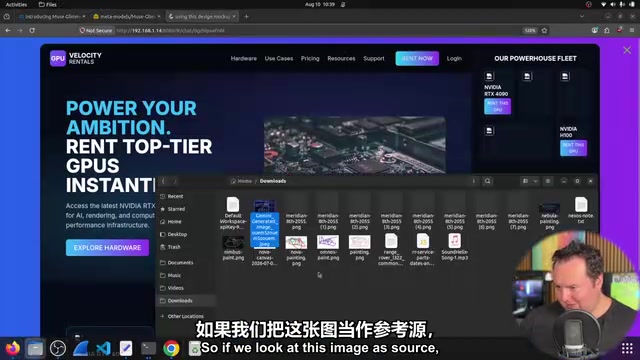640x360 pixels.
Task: Open Resources in the site navigation
Action: pyautogui.click(x=341, y=58)
